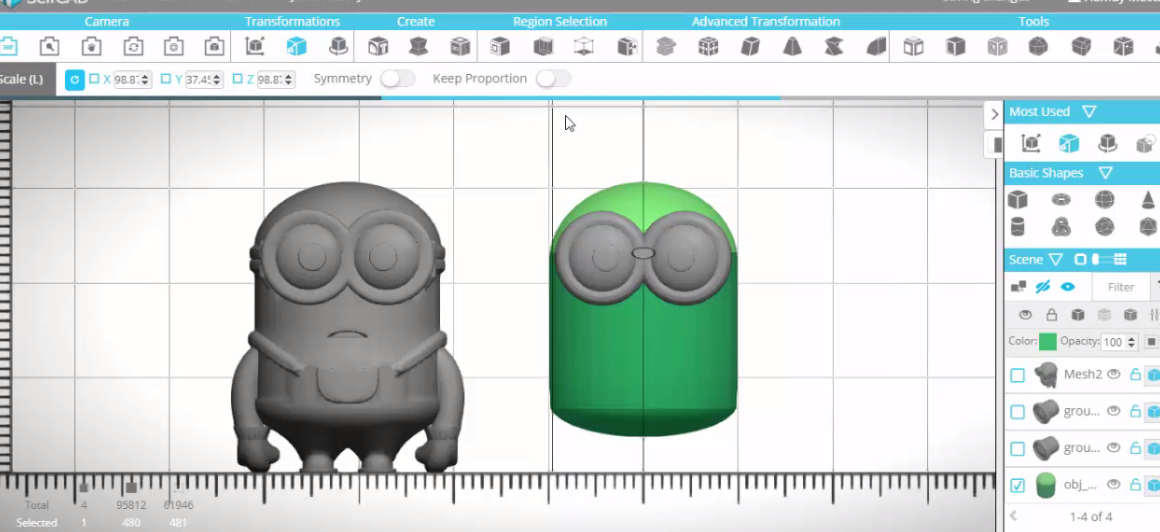The image size is (1160, 532).
Task: Collapse the right side panel arrow
Action: (x=994, y=114)
